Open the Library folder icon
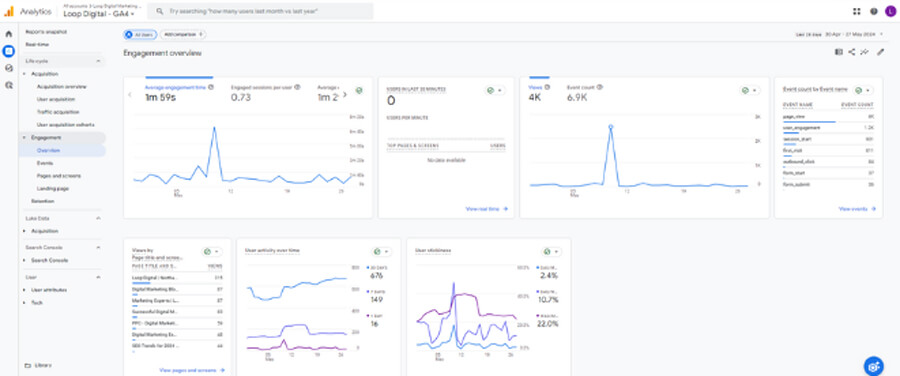Screen dimensions: 900x376 (27, 365)
